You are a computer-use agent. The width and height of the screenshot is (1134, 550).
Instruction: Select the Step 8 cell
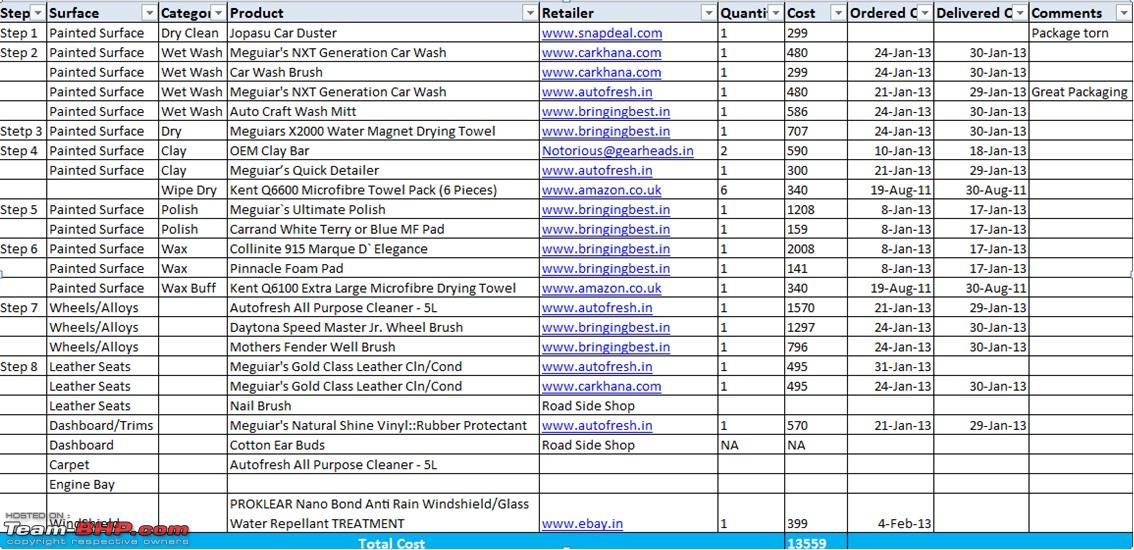pyautogui.click(x=23, y=366)
